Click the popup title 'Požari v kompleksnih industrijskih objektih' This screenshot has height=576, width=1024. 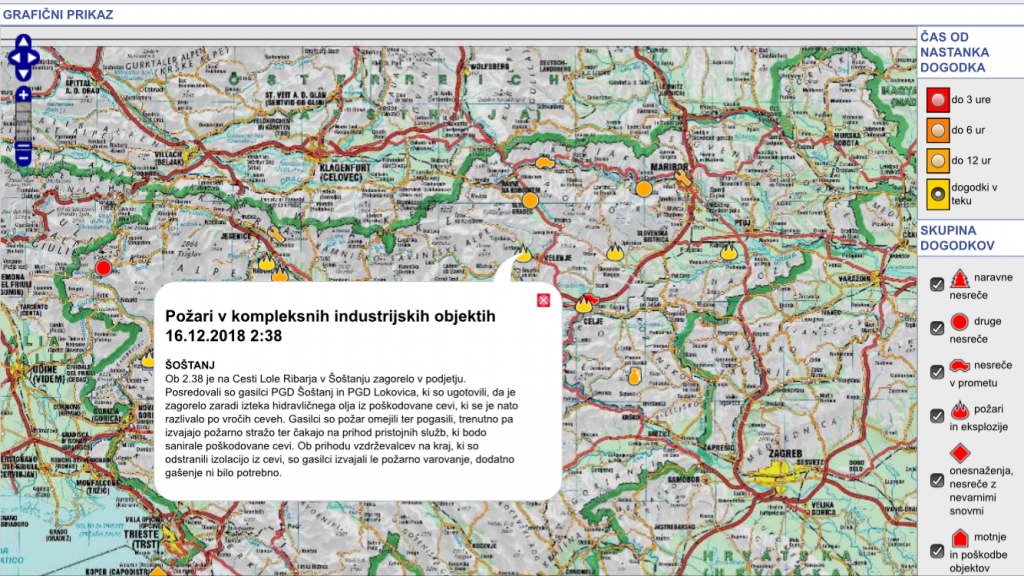(x=330, y=316)
